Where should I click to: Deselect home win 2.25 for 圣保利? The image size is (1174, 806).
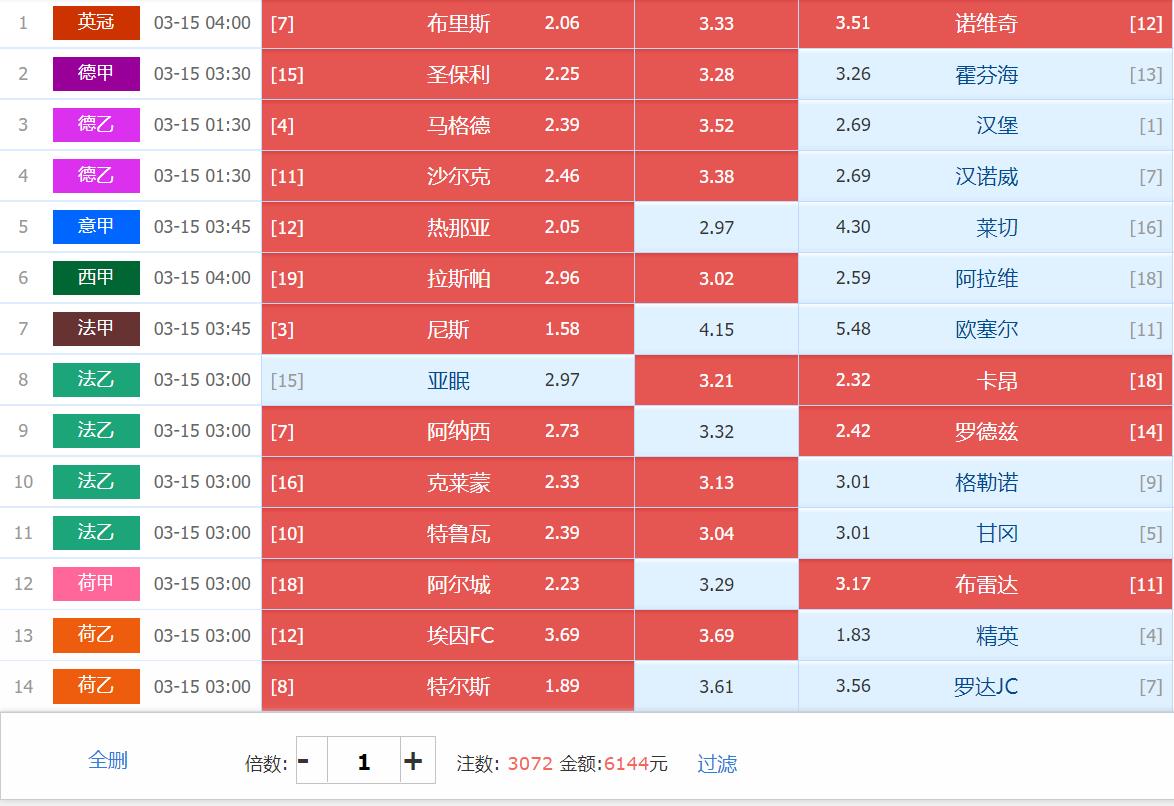[448, 74]
